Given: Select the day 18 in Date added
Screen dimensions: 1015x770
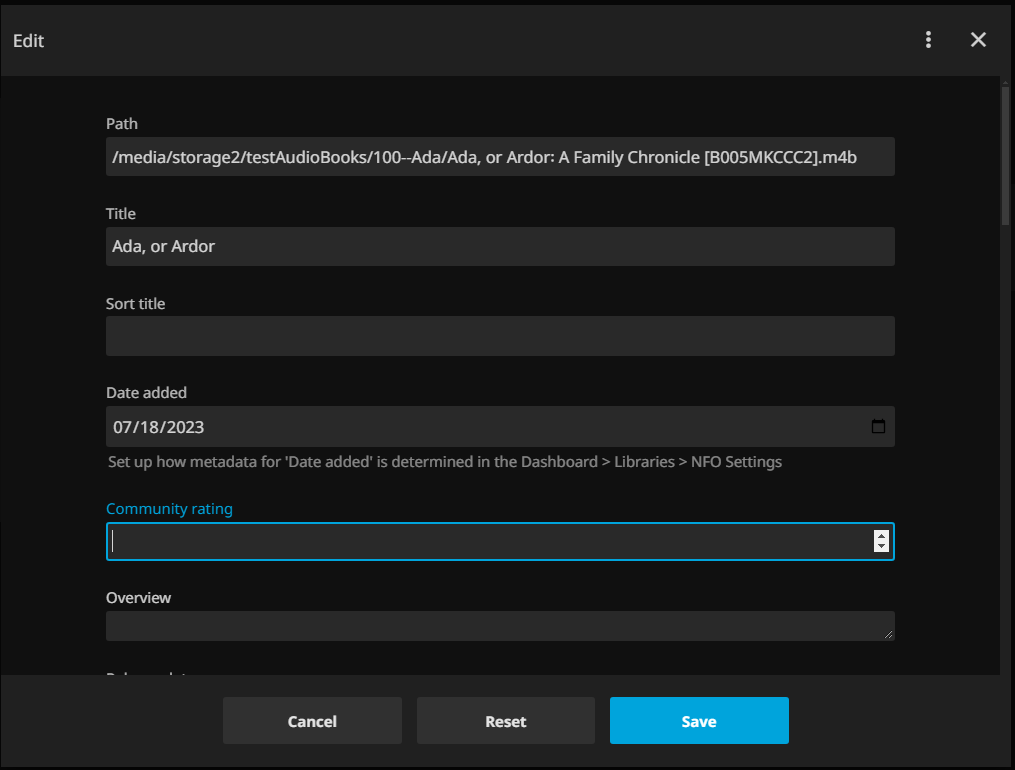Looking at the screenshot, I should (149, 427).
